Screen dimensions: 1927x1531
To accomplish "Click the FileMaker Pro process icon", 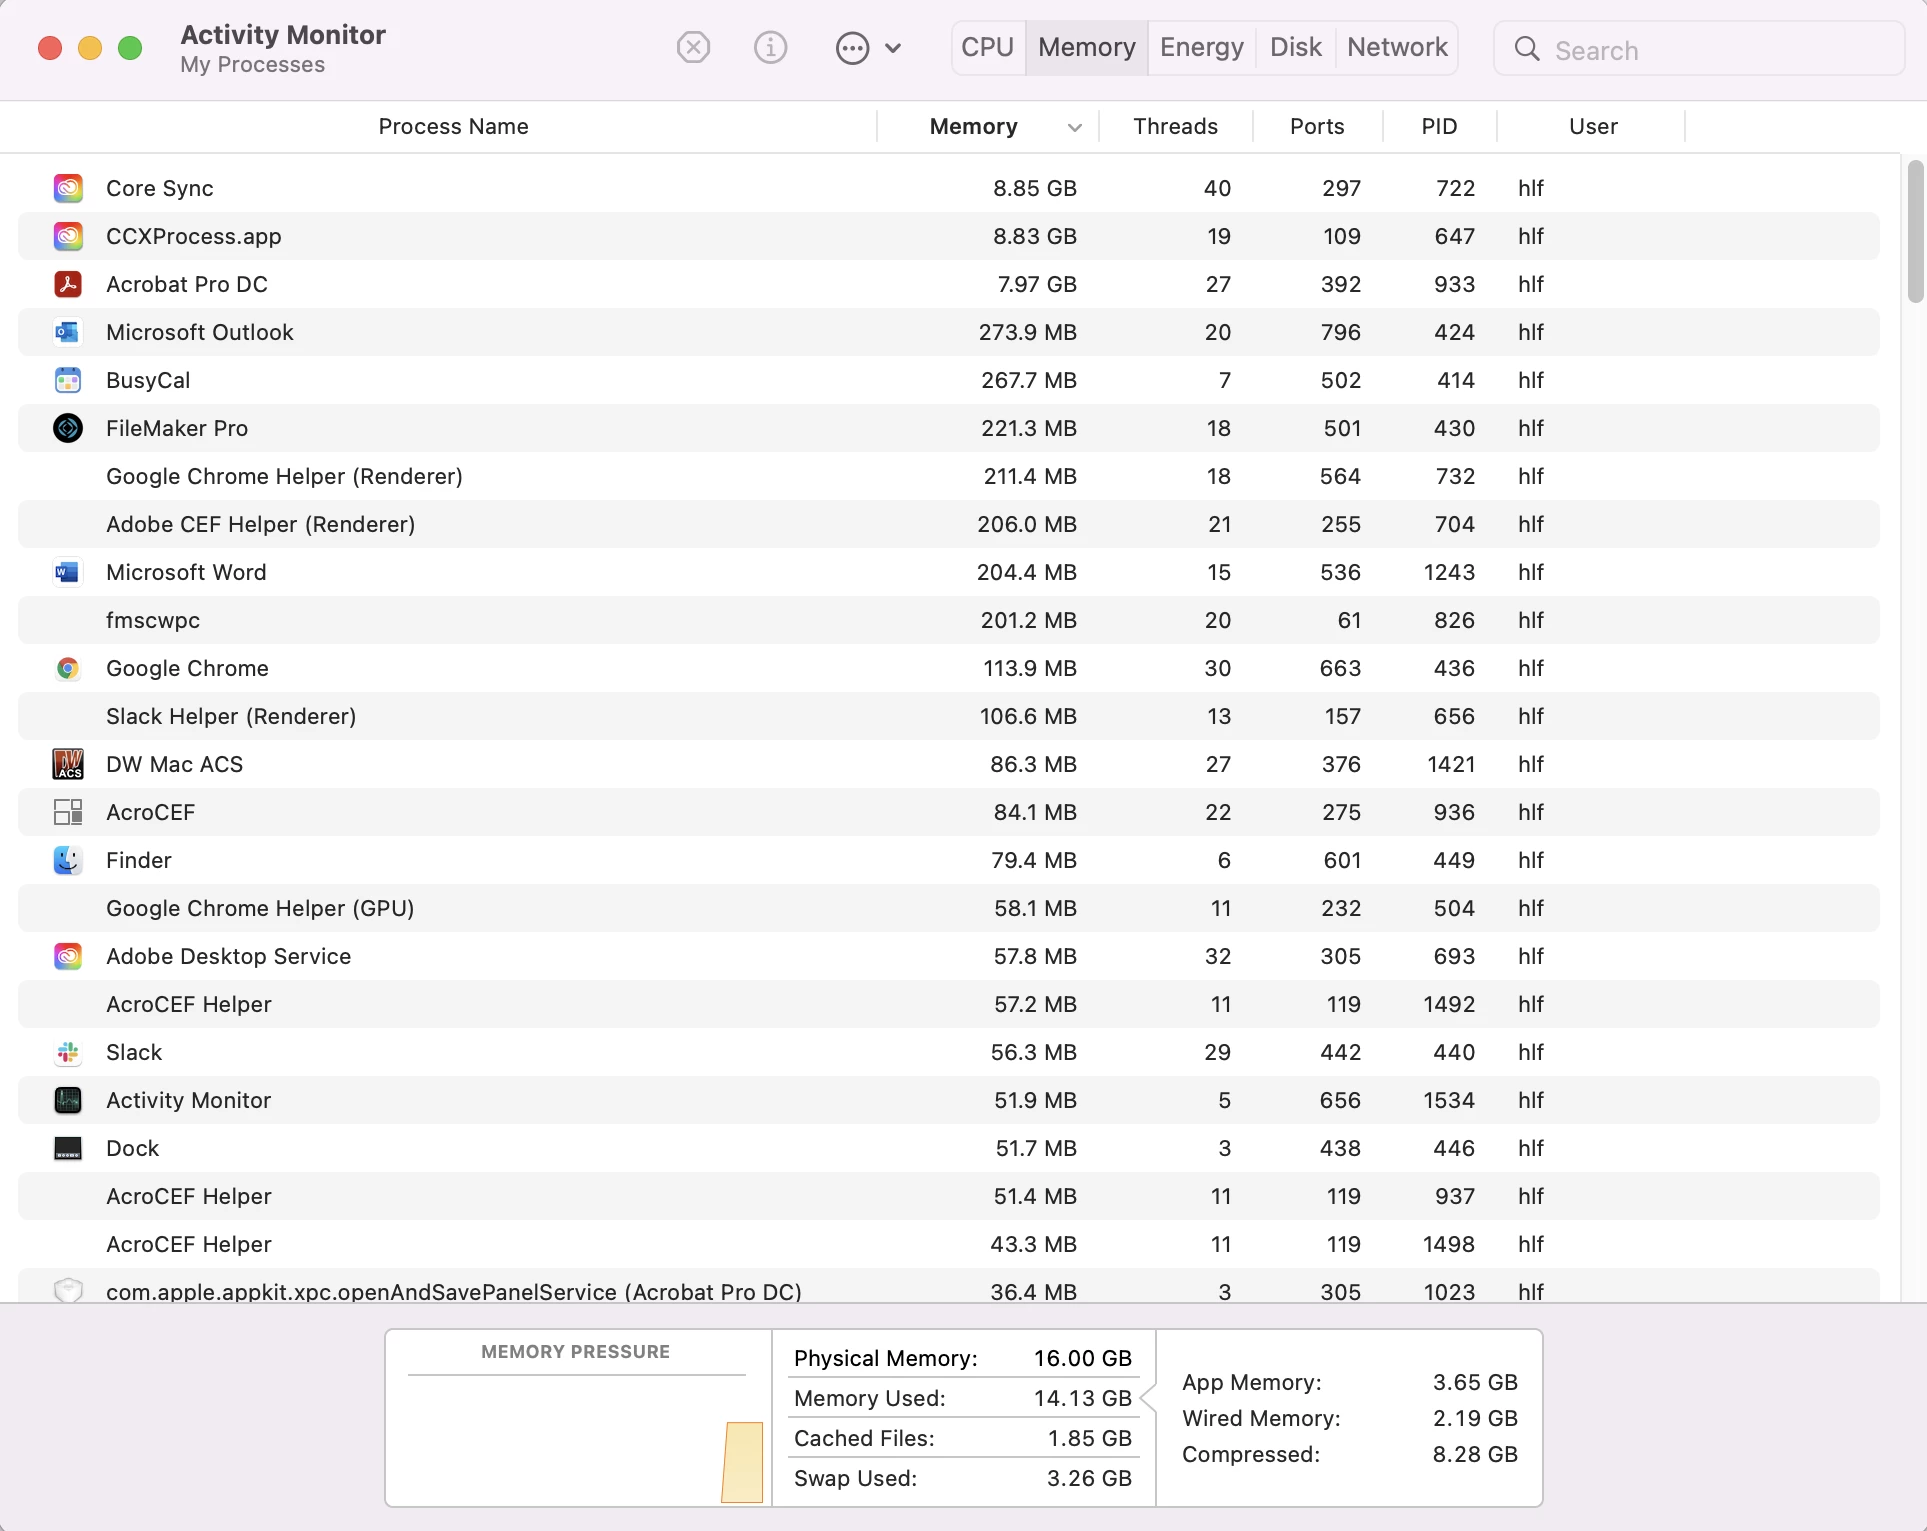I will click(x=68, y=428).
